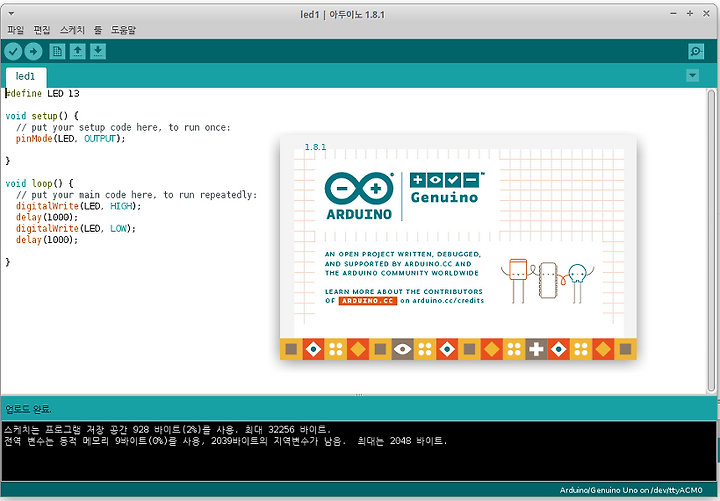Click the 'digitalWrite(LED, HIGH);' line
This screenshot has height=501, width=720.
click(79, 206)
